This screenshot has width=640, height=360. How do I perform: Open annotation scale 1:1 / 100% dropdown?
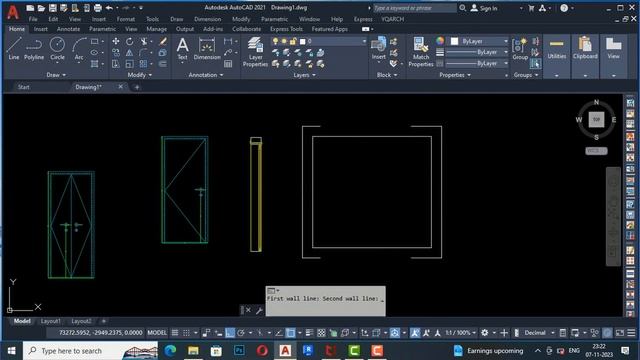[460, 333]
